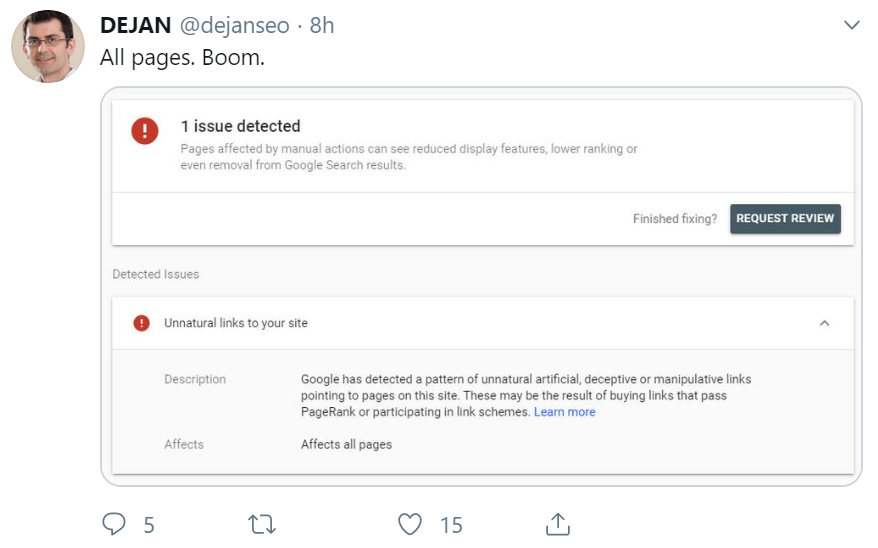Click the small red warning icon beside 'Unnatural links'
This screenshot has height=548, width=878.
point(142,323)
